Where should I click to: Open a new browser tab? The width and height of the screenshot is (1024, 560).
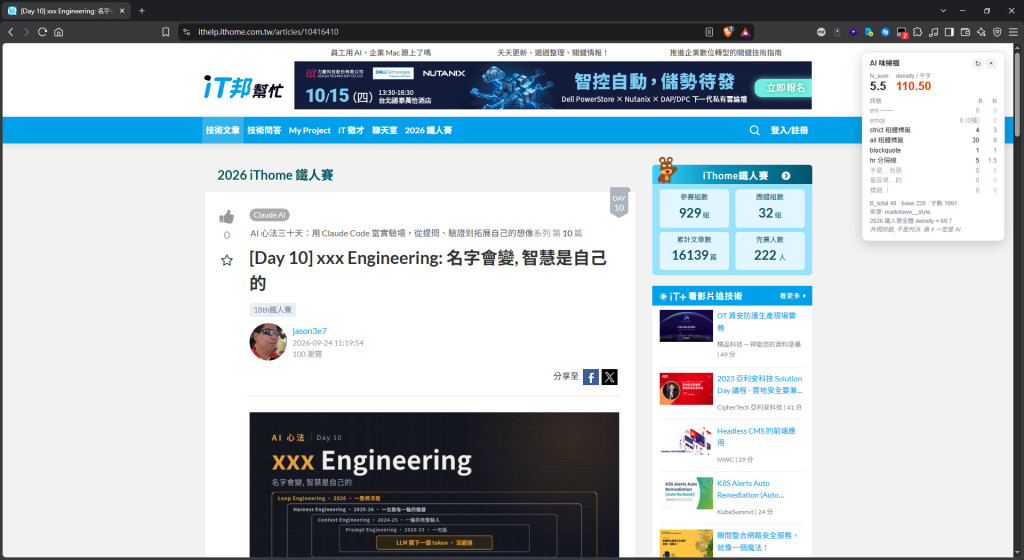pyautogui.click(x=142, y=10)
